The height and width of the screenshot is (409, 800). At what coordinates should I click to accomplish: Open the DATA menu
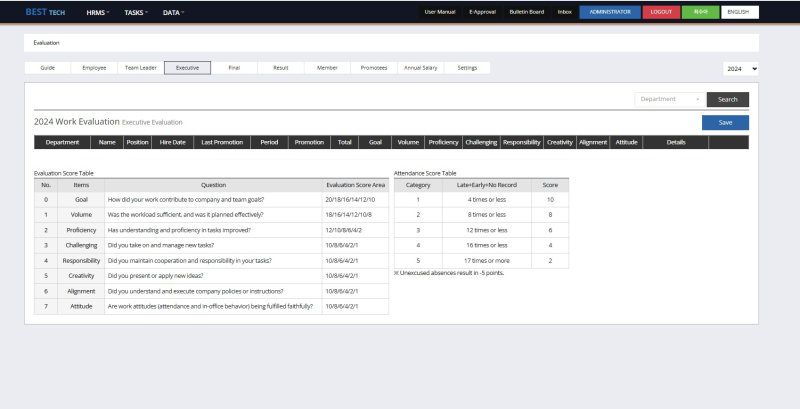point(174,12)
